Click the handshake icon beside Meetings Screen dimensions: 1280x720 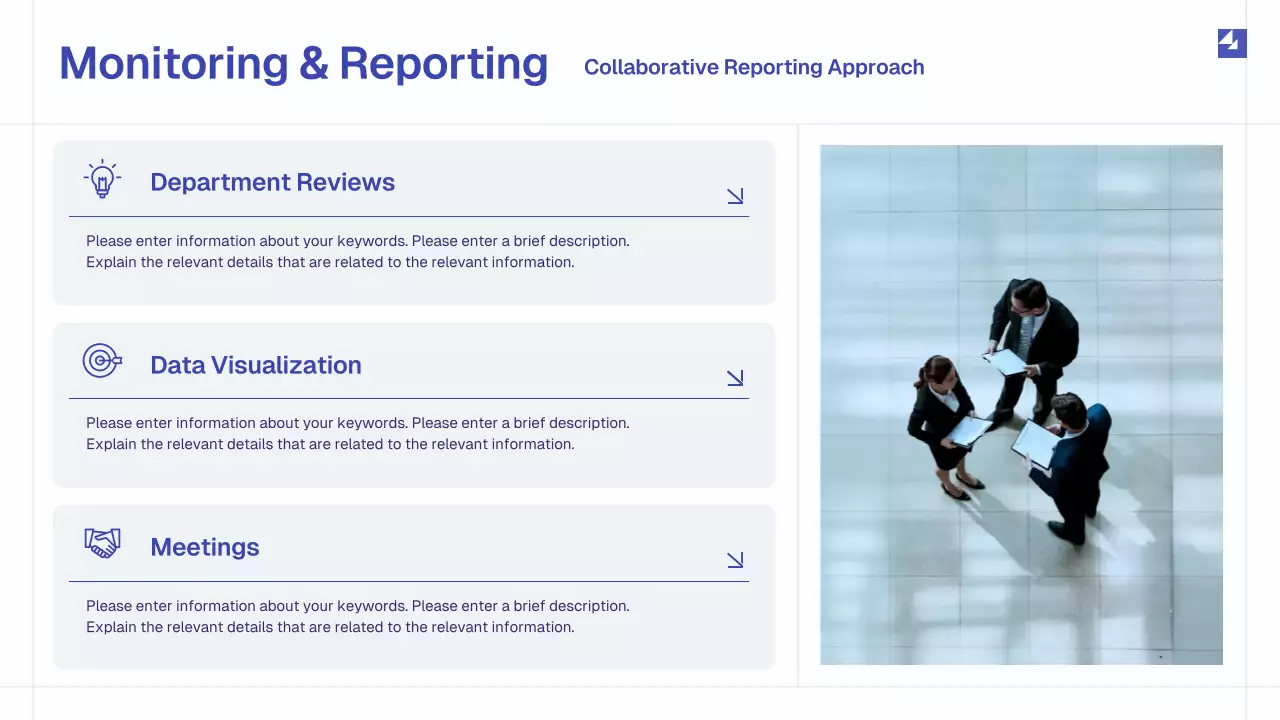click(102, 542)
